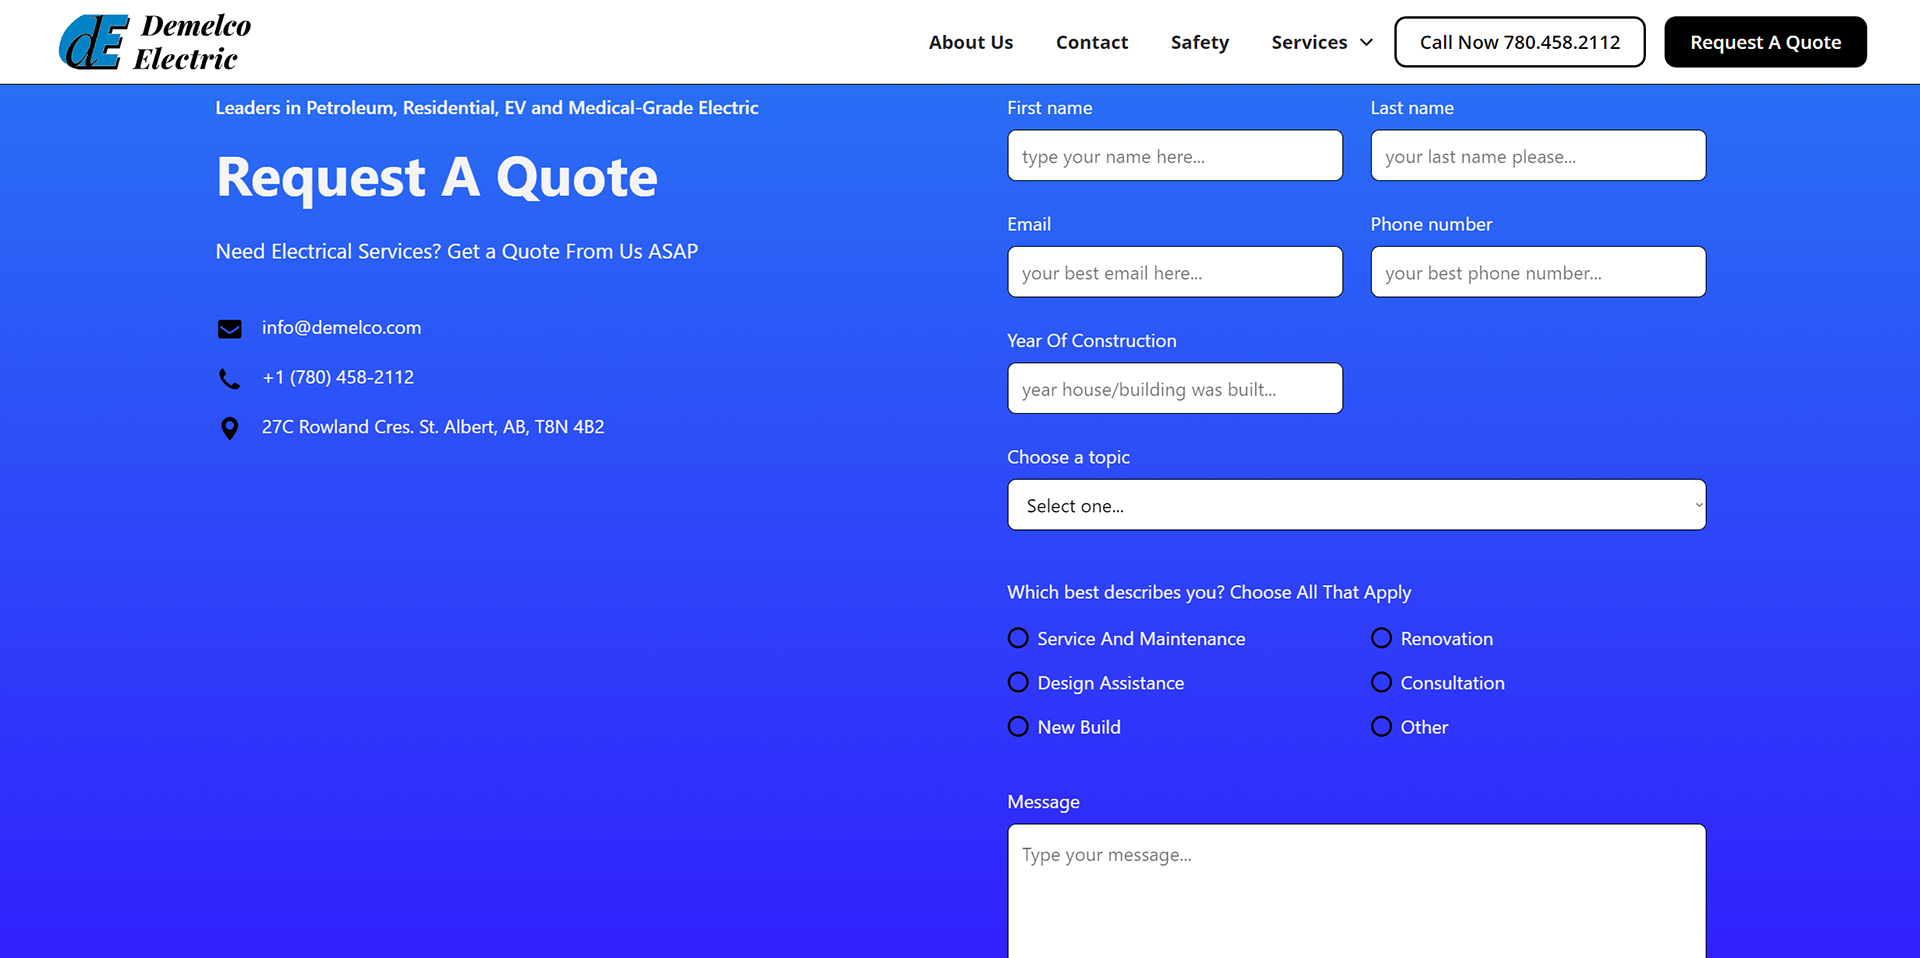Open the Services menu

coord(1309,42)
